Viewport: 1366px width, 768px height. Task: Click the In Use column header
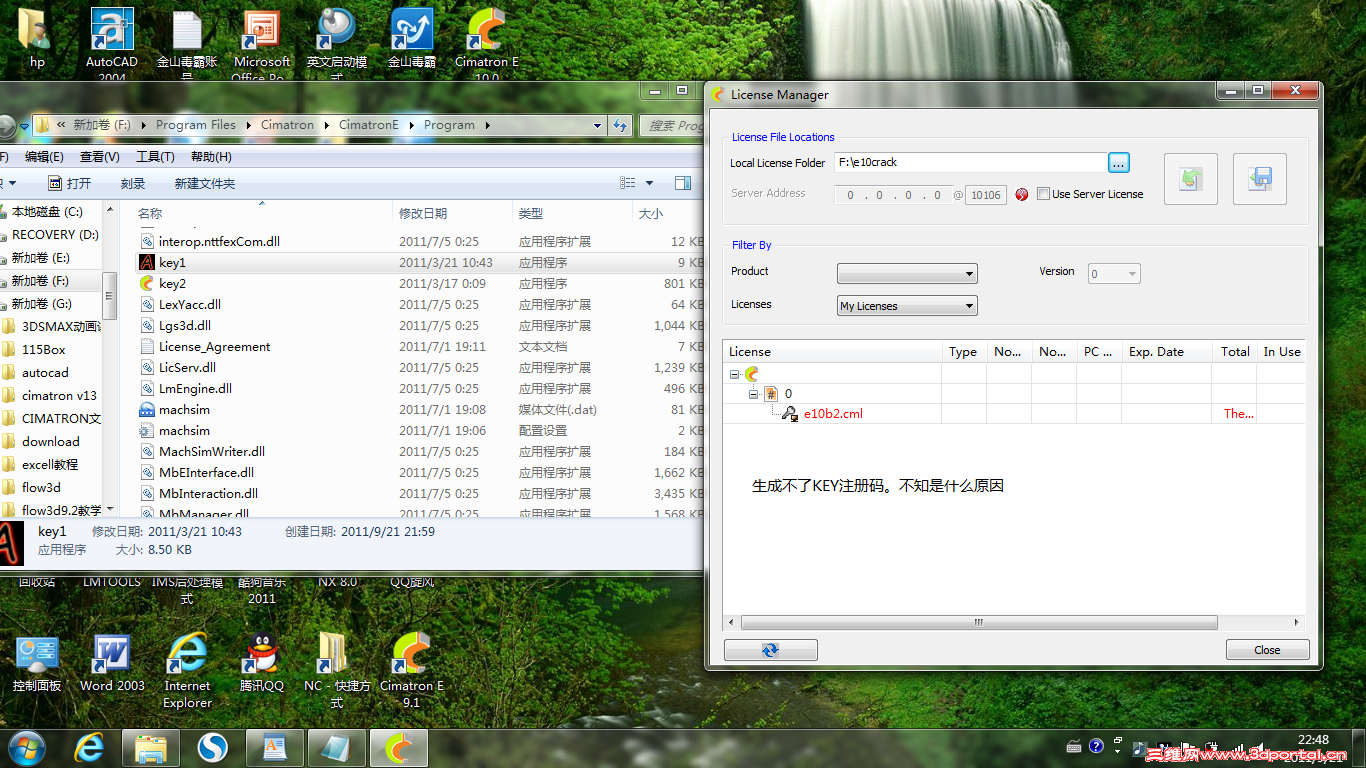[1282, 352]
